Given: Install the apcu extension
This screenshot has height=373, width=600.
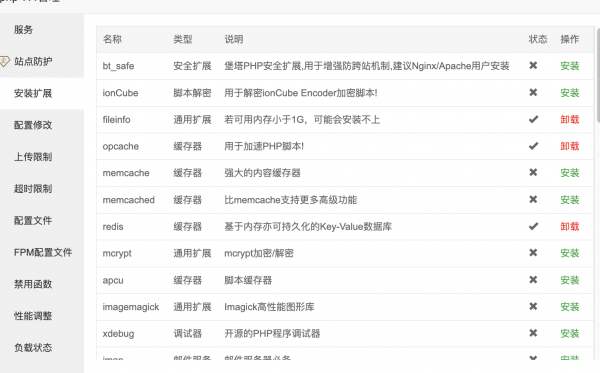Looking at the screenshot, I should point(570,280).
